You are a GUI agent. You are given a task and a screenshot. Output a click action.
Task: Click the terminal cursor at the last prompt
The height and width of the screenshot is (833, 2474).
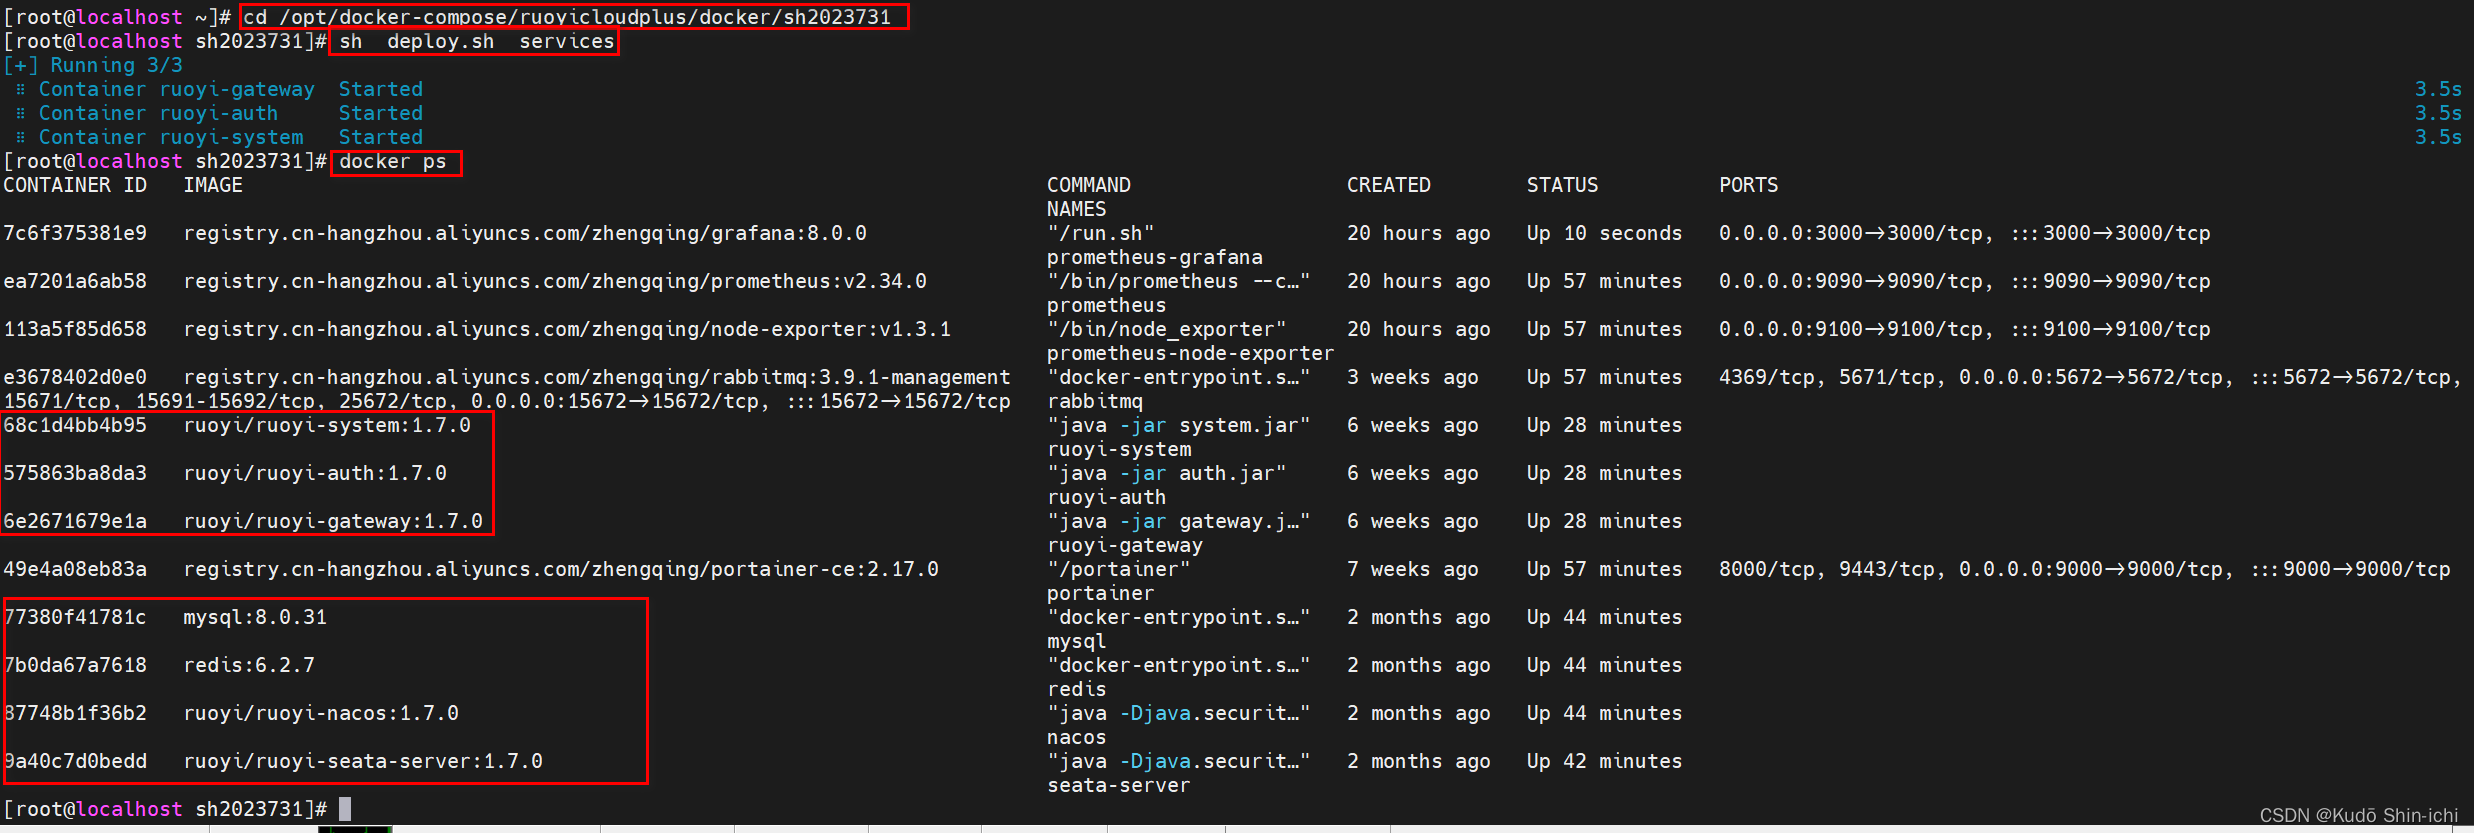click(345, 809)
